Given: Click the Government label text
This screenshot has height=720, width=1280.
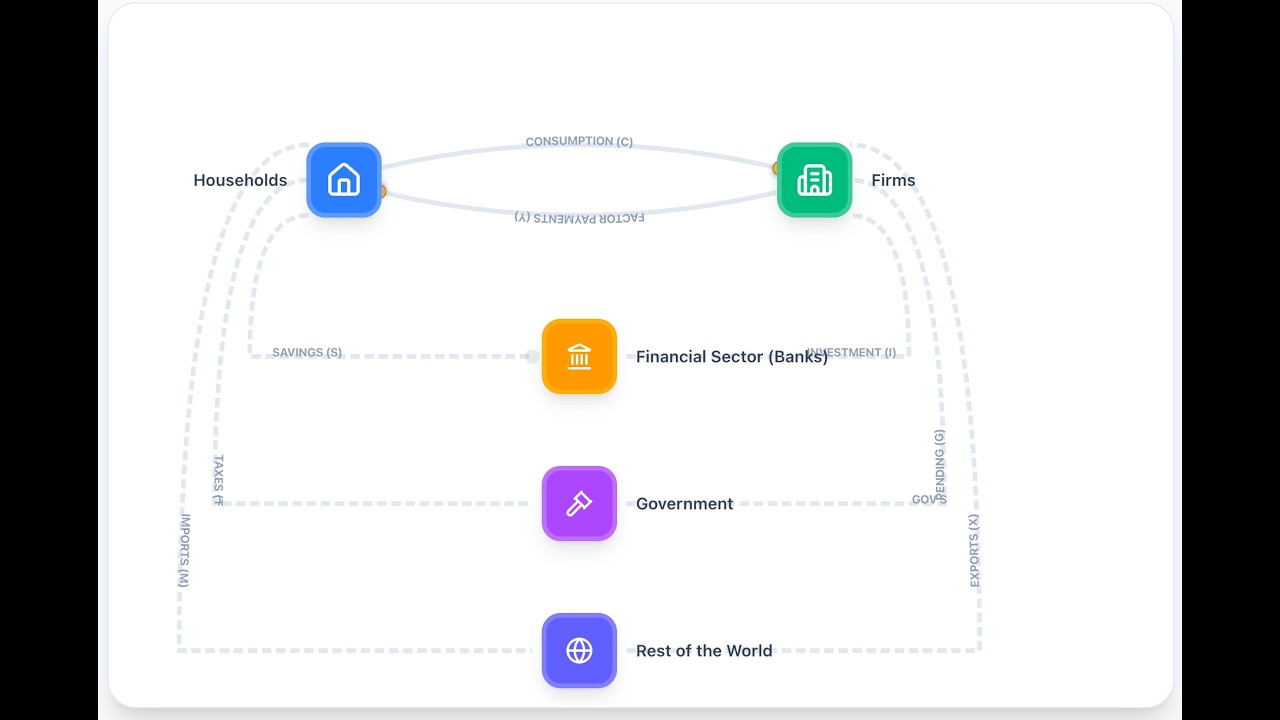Looking at the screenshot, I should pyautogui.click(x=685, y=503).
